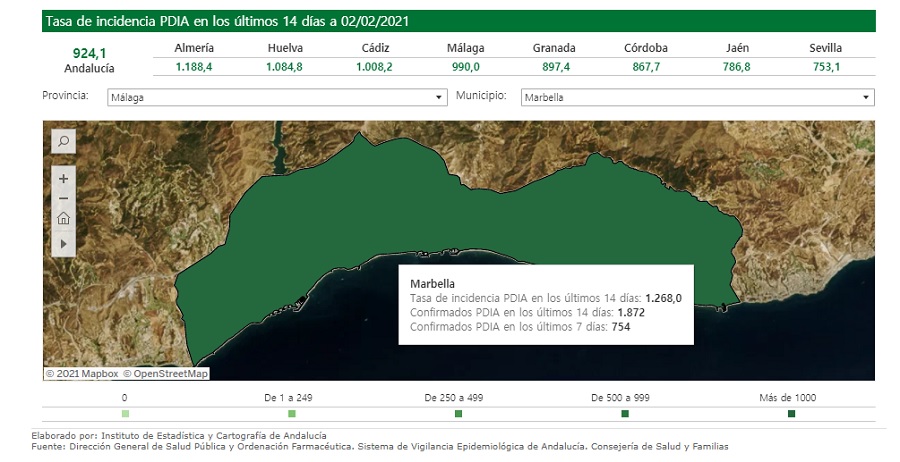Click the Tasa de incidencia PDIA title bar
The width and height of the screenshot is (900, 462).
[x=459, y=21]
